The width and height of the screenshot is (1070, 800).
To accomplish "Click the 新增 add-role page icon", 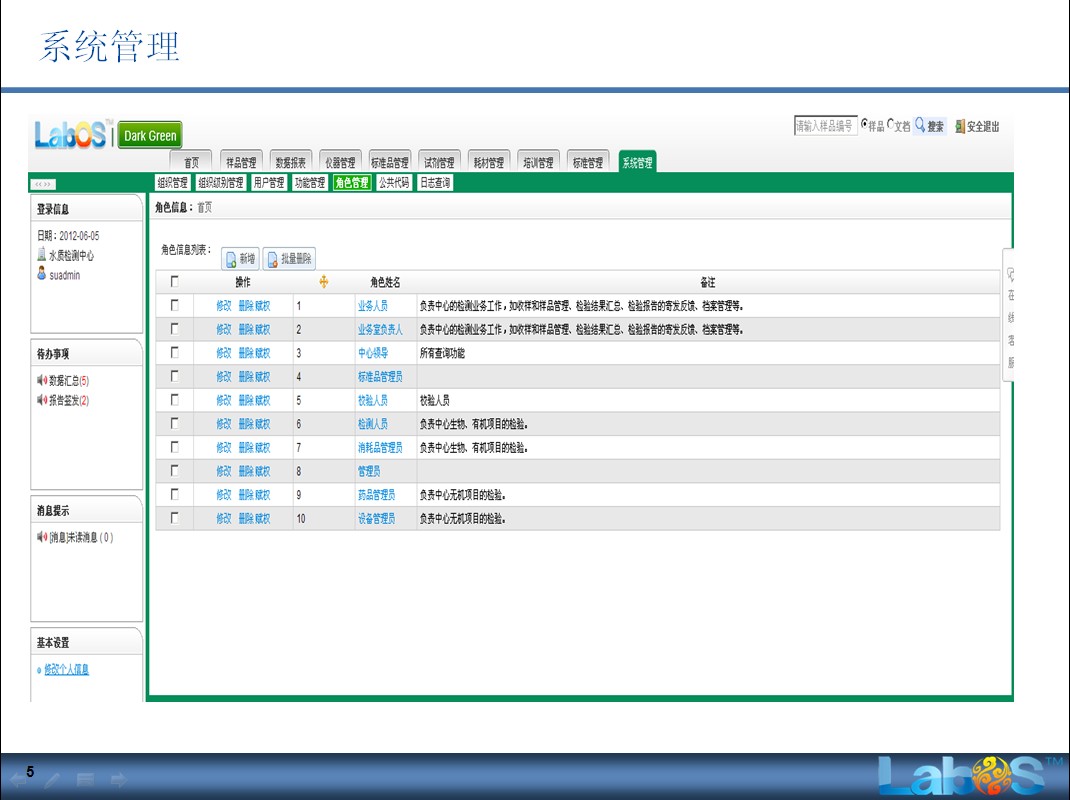I will tap(230, 259).
